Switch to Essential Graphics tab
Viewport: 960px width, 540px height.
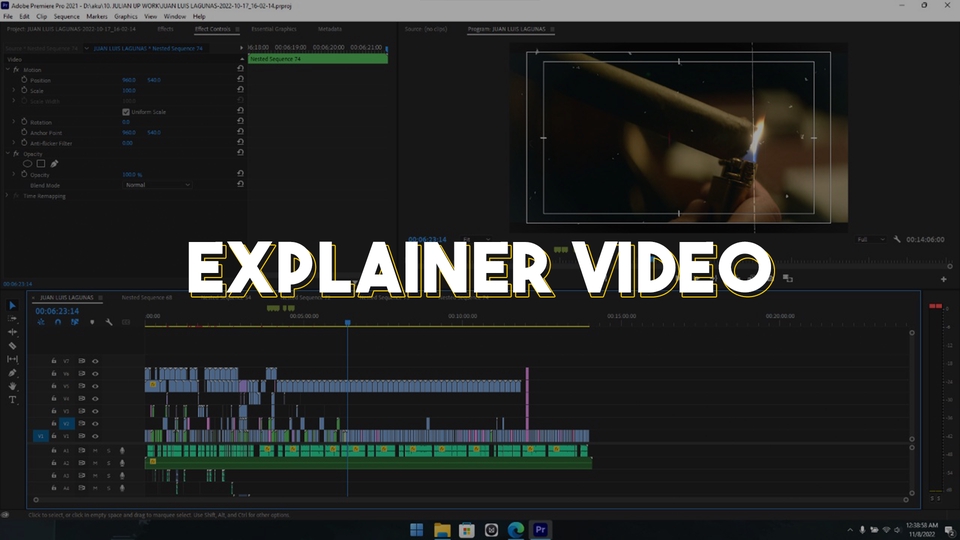tap(274, 29)
